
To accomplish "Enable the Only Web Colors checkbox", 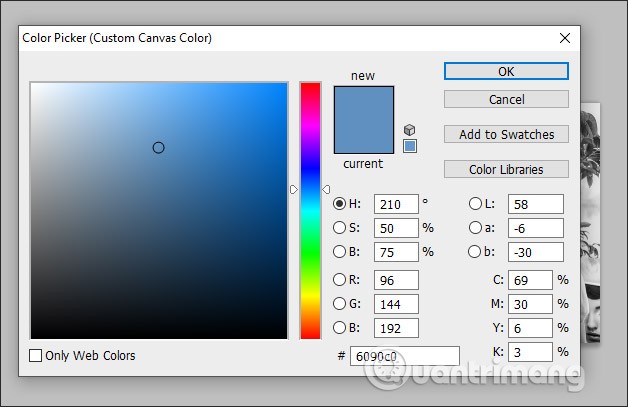I will 36,355.
